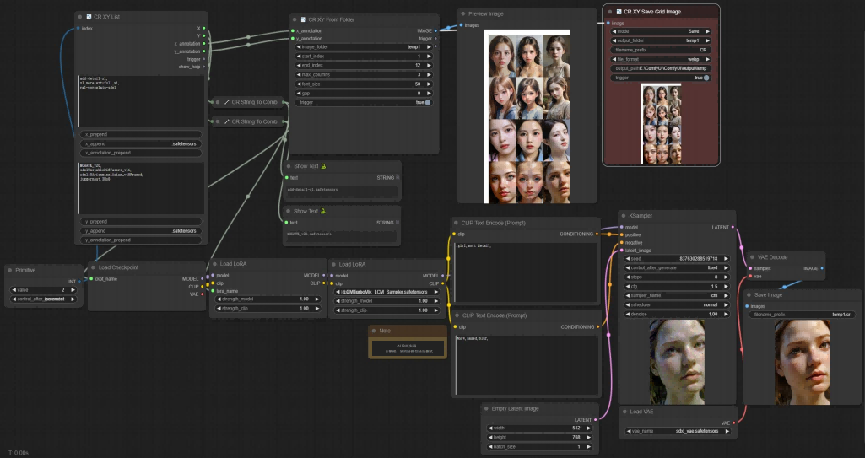Screen dimensions: 865x458
Task: Click the upper Show Text snake icon
Action: [x=324, y=166]
